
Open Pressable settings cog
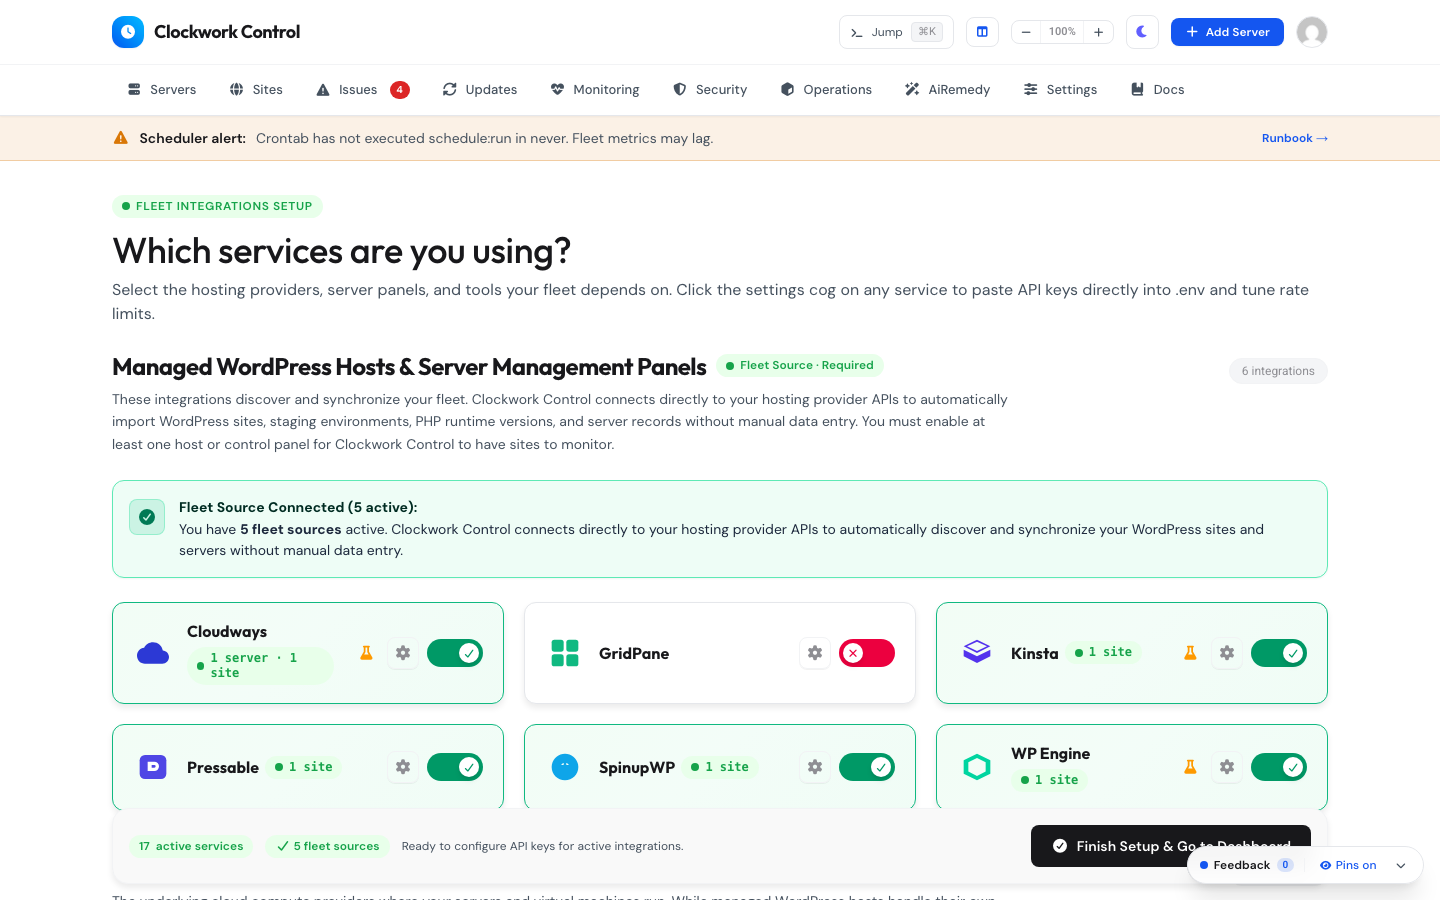pos(403,767)
